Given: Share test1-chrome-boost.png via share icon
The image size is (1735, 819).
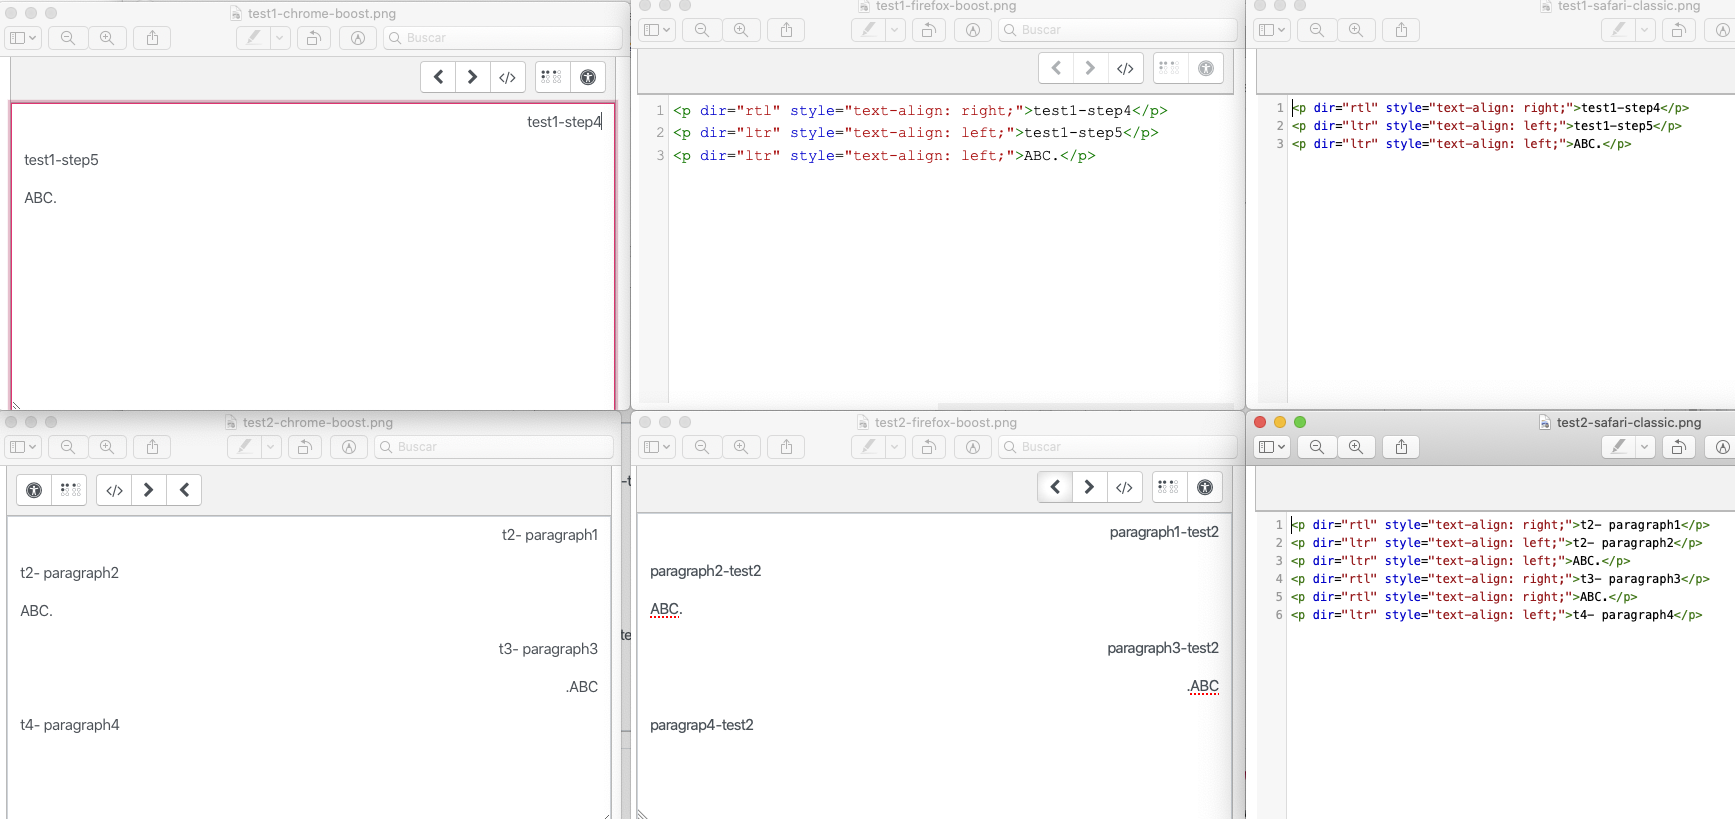Looking at the screenshot, I should (152, 38).
